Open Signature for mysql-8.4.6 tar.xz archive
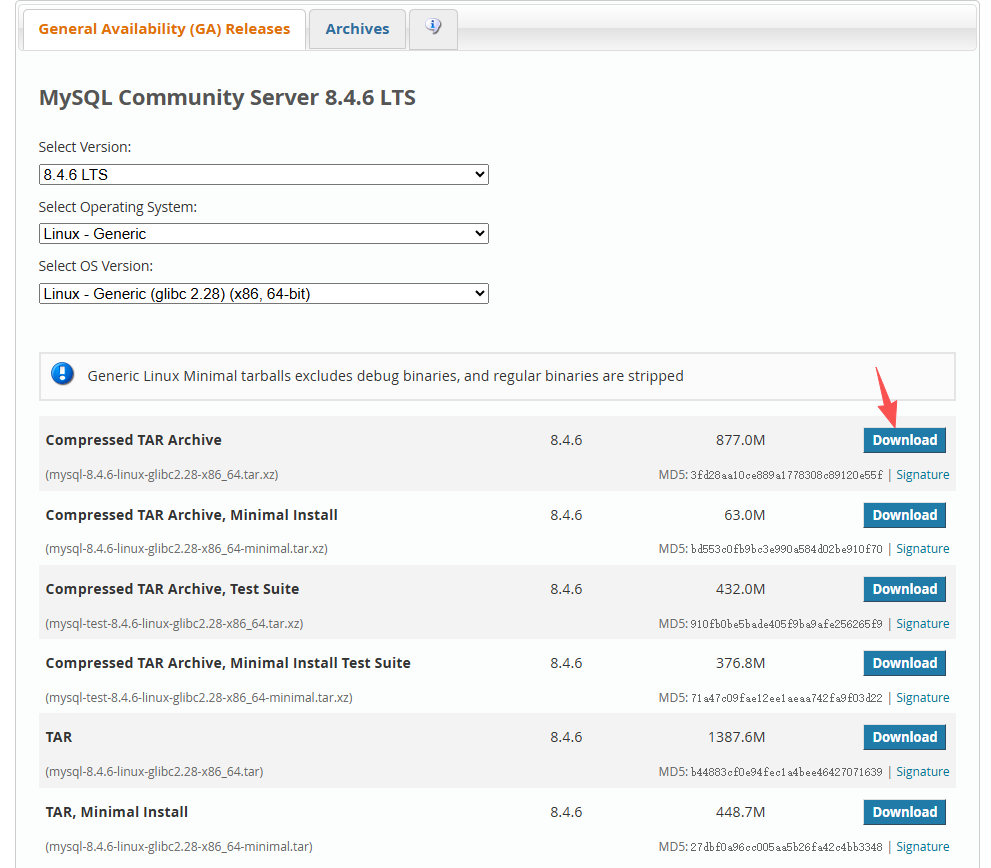The height and width of the screenshot is (868, 991). pyautogui.click(x=922, y=475)
